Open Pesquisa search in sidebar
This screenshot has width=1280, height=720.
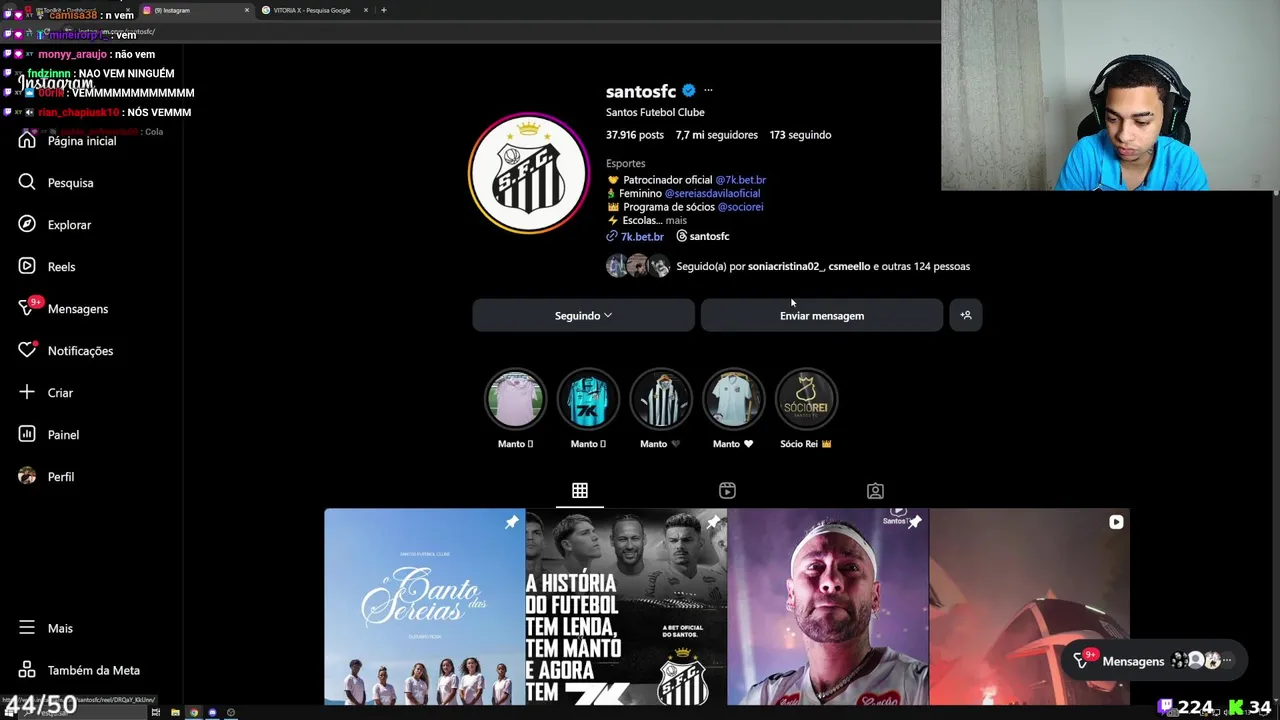point(27,183)
